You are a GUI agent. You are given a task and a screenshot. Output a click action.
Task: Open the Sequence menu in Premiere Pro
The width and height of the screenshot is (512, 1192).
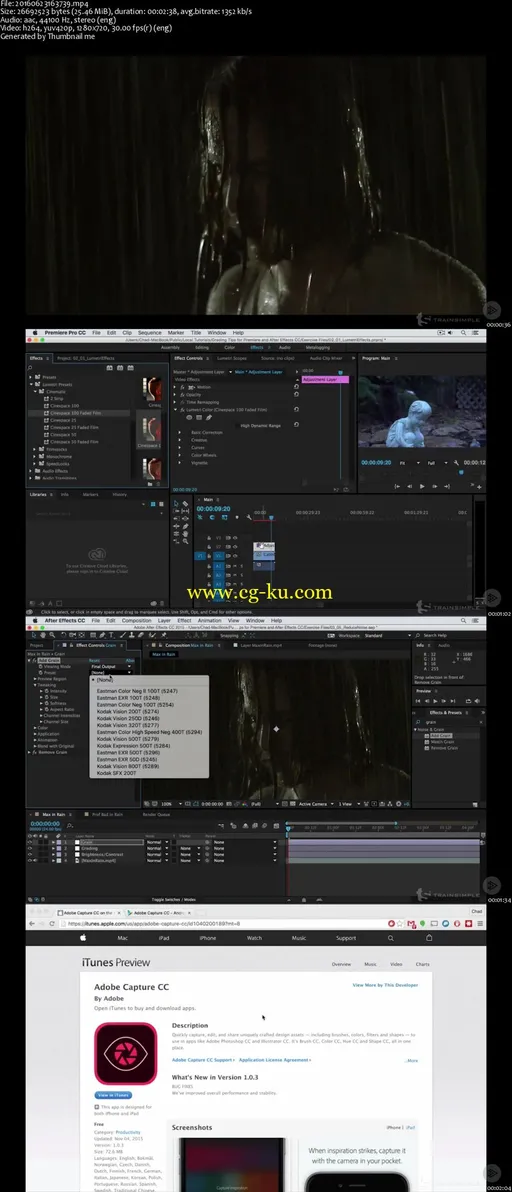[x=149, y=332]
